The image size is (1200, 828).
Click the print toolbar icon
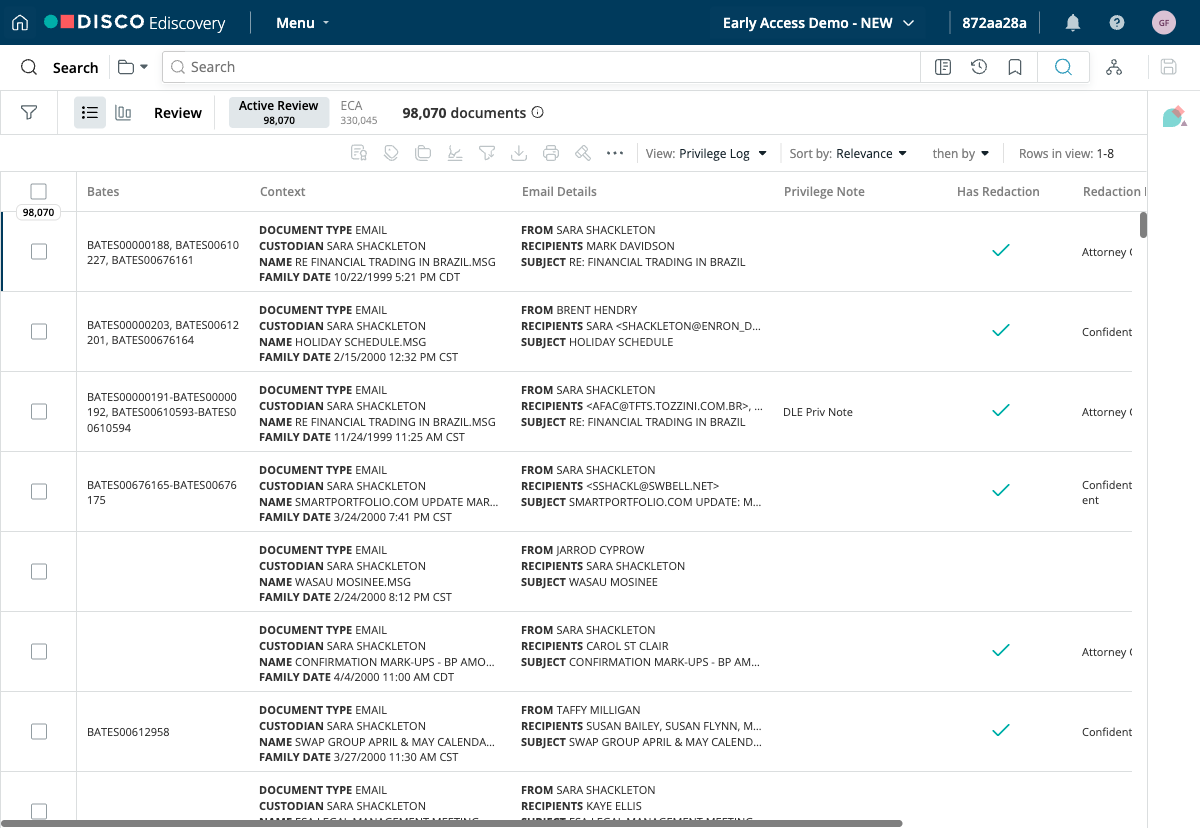coord(551,153)
